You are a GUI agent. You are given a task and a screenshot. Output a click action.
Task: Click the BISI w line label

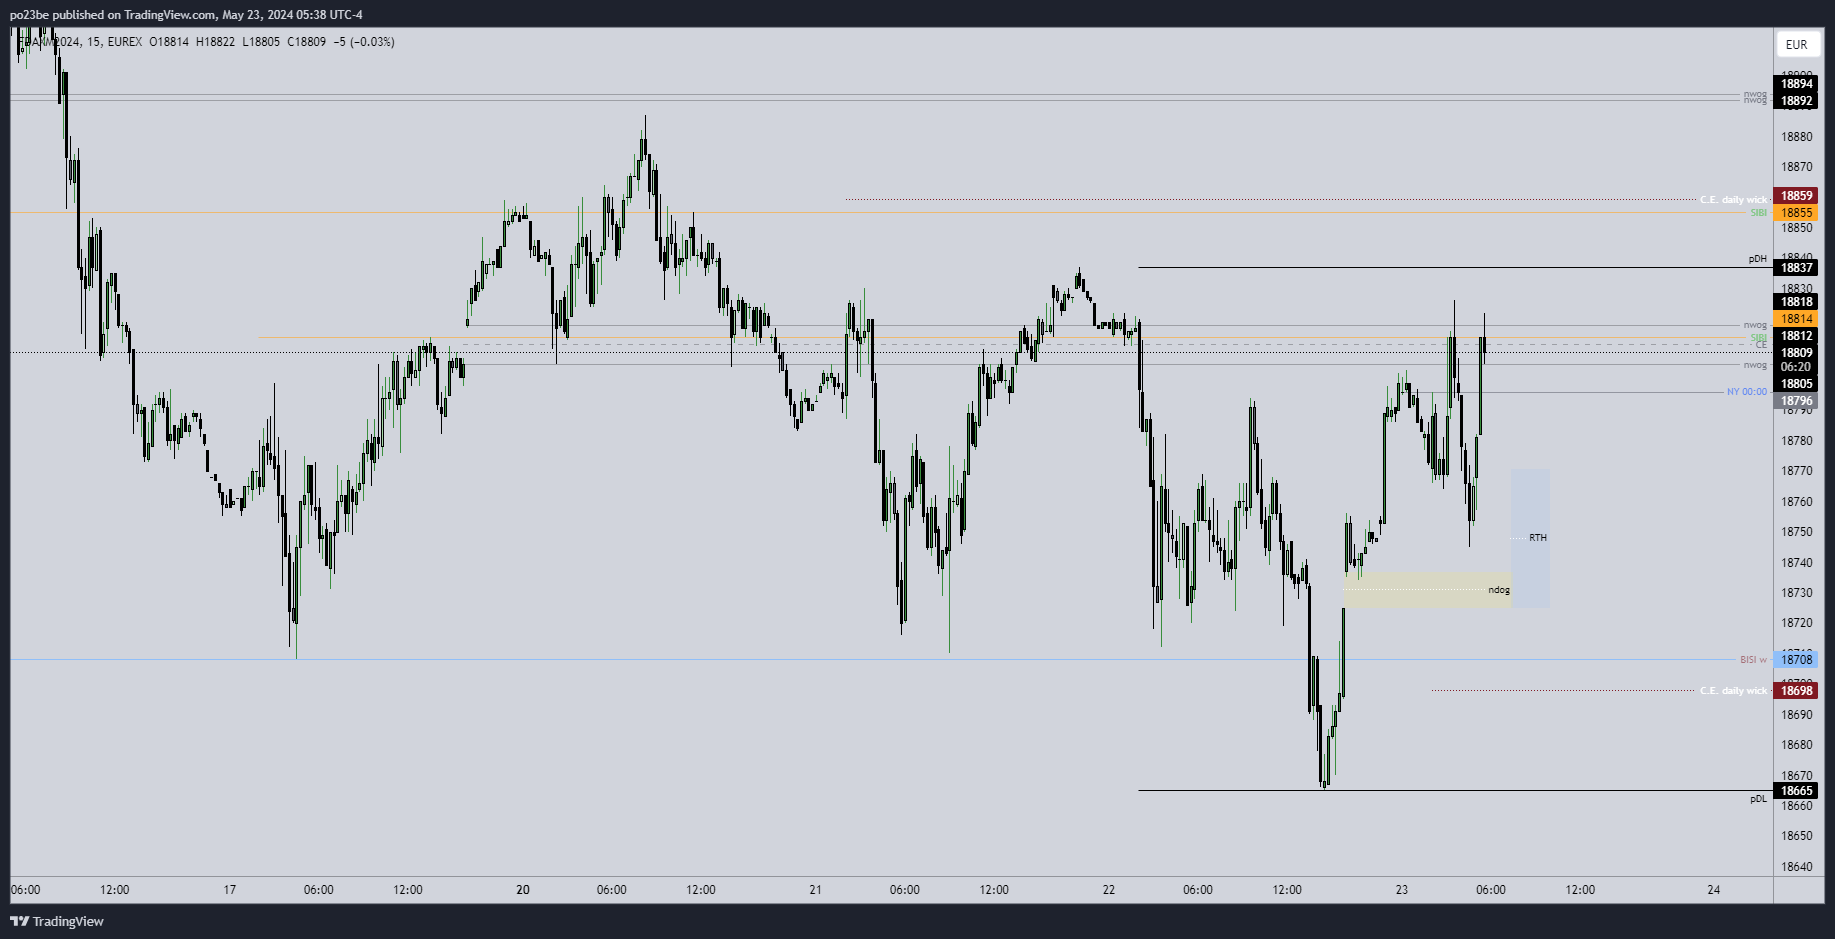pos(1753,660)
